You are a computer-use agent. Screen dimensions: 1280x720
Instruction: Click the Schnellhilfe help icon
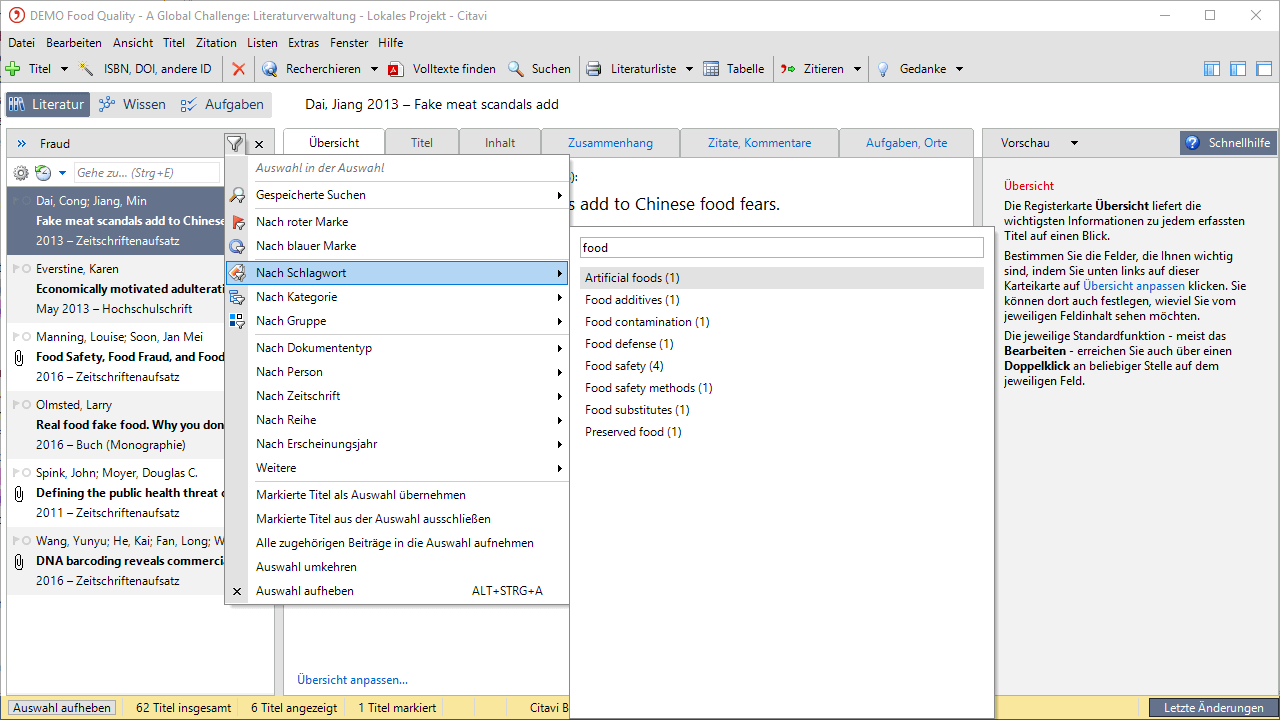[x=1192, y=143]
